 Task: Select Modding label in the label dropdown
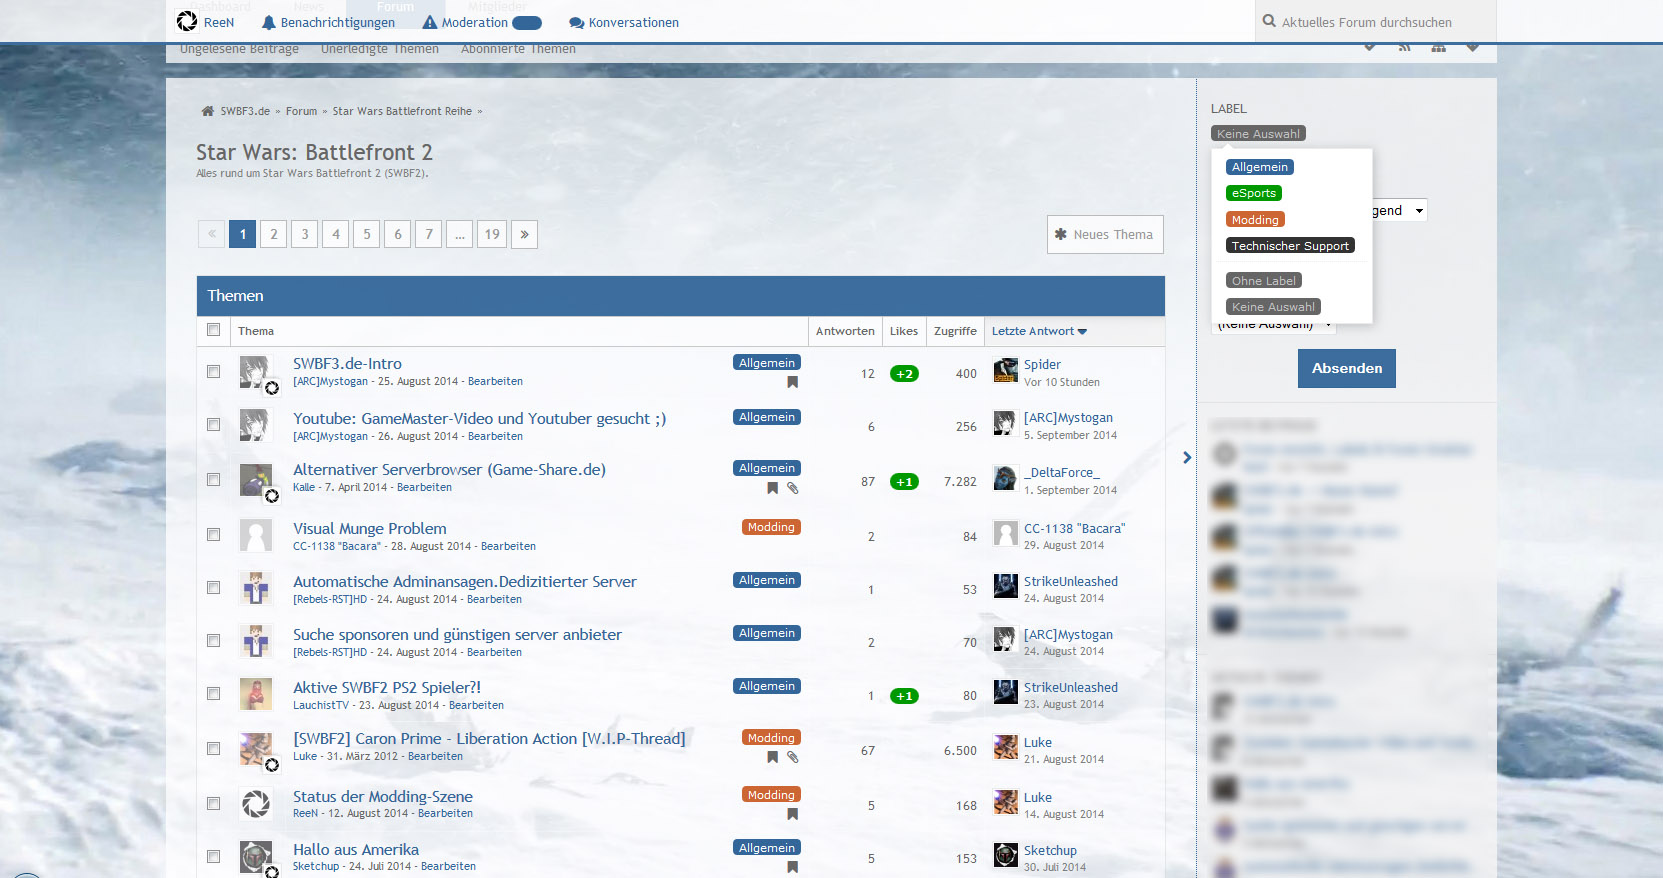(1255, 220)
